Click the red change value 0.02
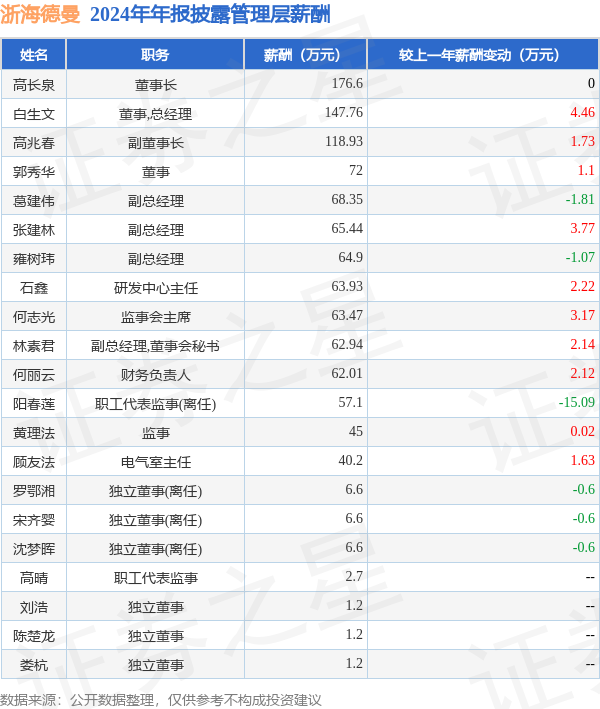The width and height of the screenshot is (600, 709). (x=582, y=431)
